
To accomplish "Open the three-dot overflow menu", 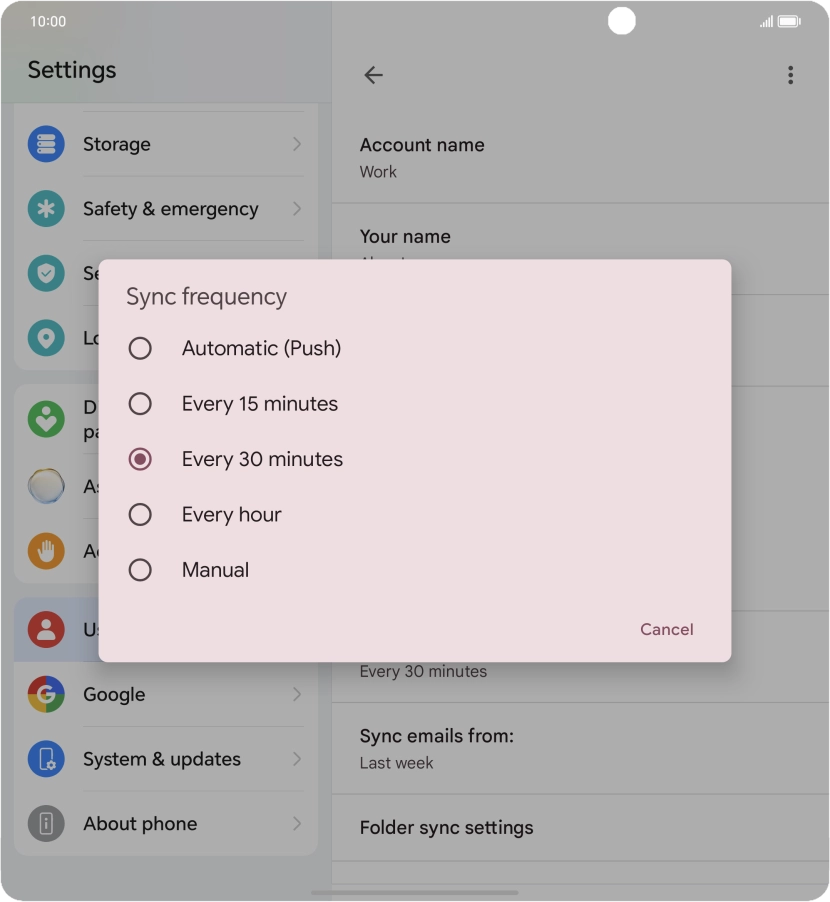I will tap(790, 74).
